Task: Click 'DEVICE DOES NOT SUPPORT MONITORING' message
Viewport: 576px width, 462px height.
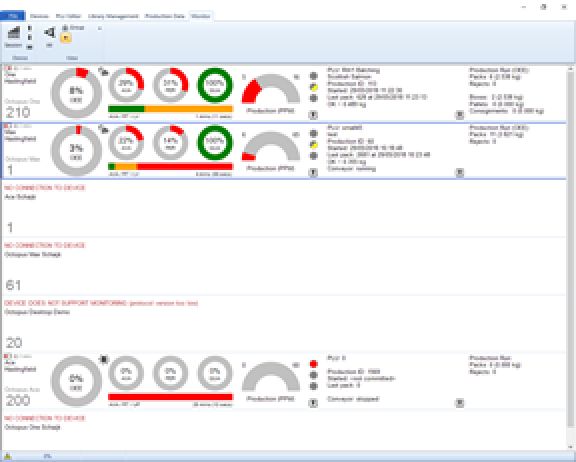Action: click(x=101, y=303)
